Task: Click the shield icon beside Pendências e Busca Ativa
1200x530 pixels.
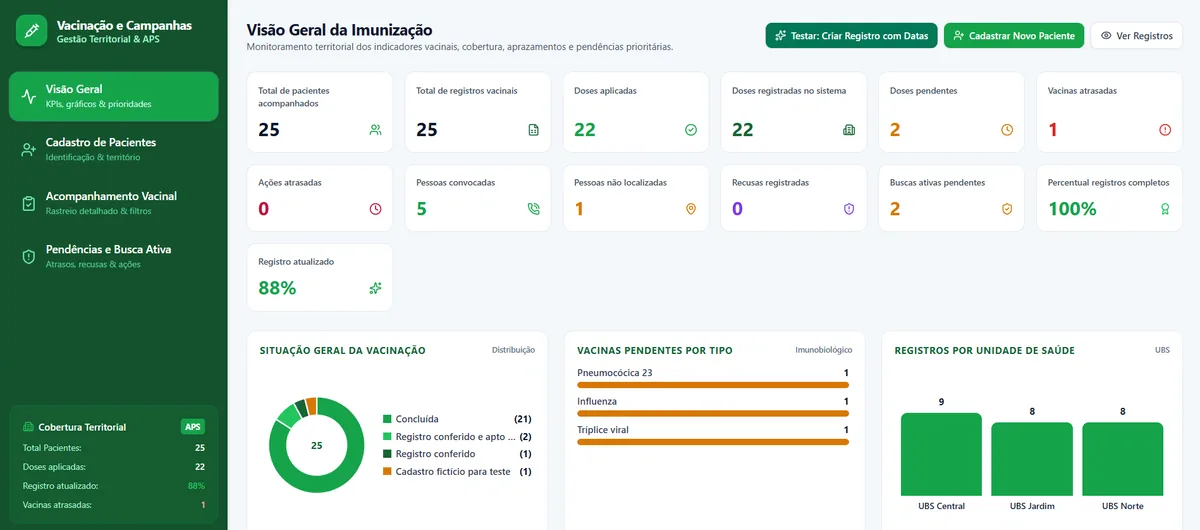Action: (x=29, y=257)
